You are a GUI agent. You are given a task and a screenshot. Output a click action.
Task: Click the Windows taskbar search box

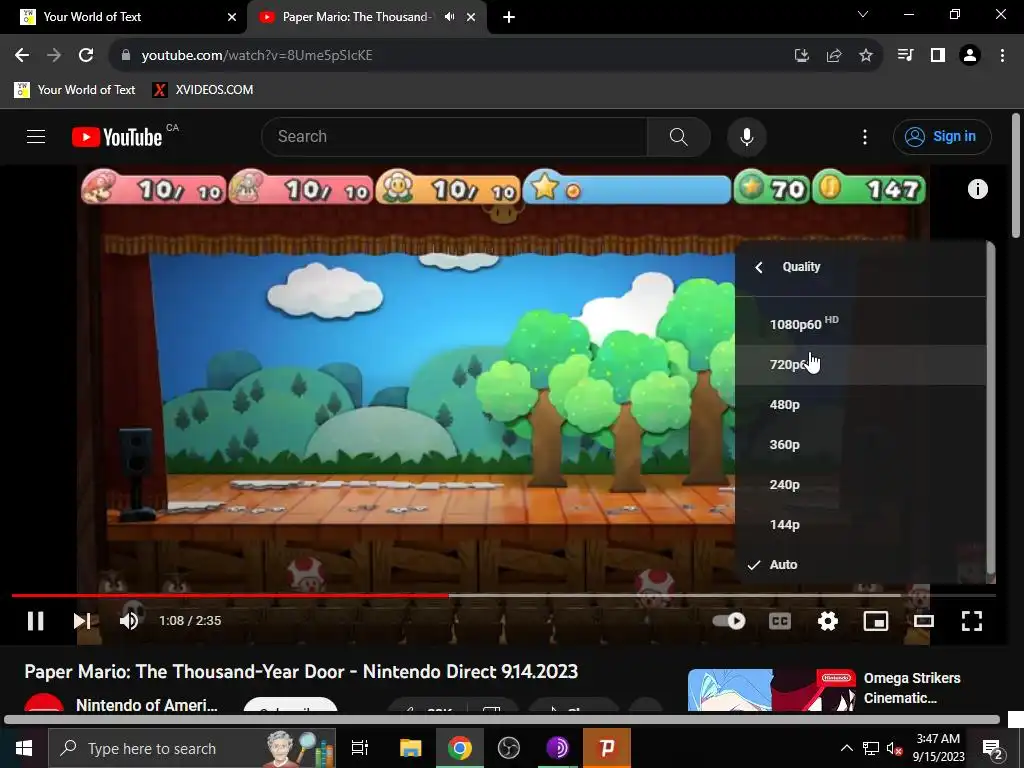tap(192, 748)
